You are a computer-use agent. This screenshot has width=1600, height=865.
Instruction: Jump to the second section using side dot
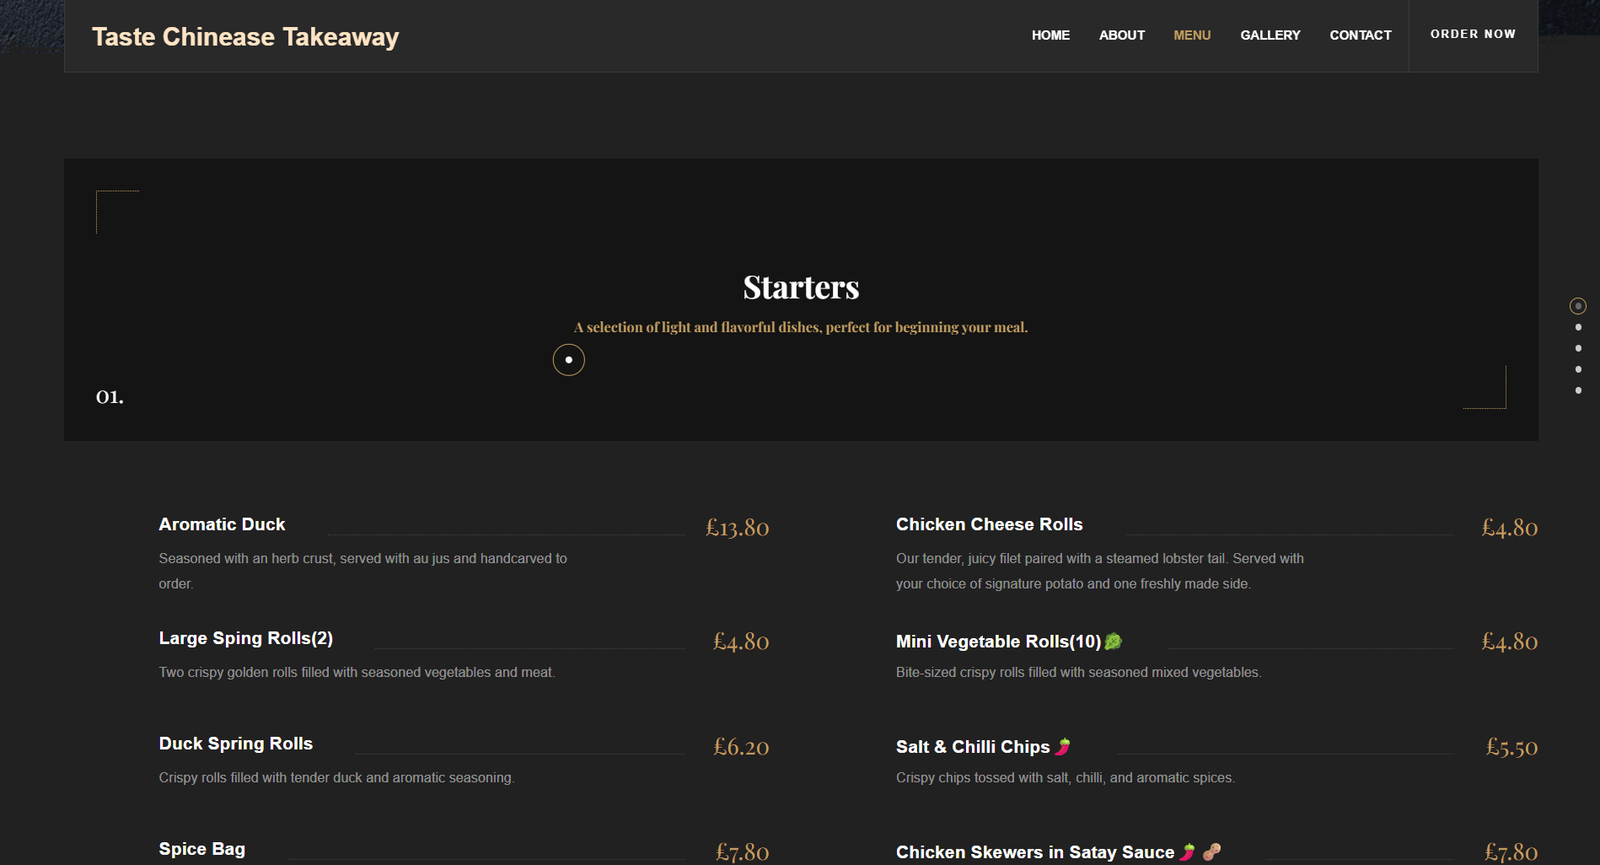pos(1578,327)
